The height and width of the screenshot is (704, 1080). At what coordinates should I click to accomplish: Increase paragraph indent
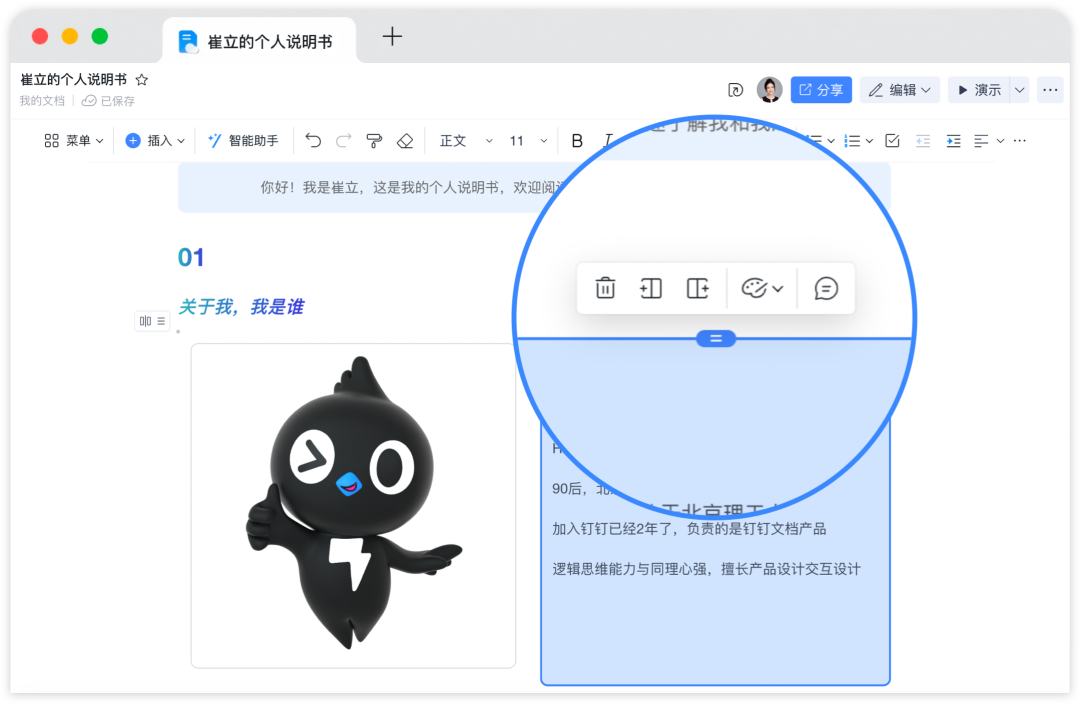click(953, 141)
